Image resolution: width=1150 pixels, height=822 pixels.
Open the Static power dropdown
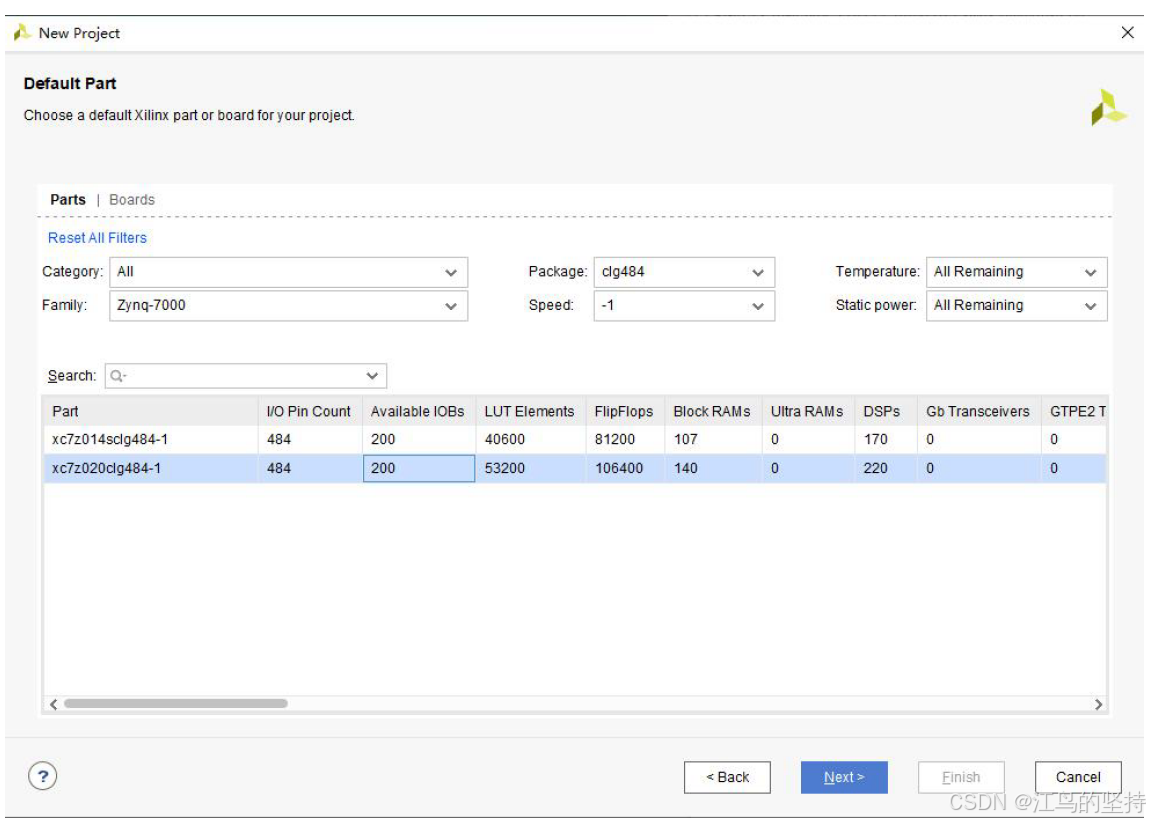1016,306
